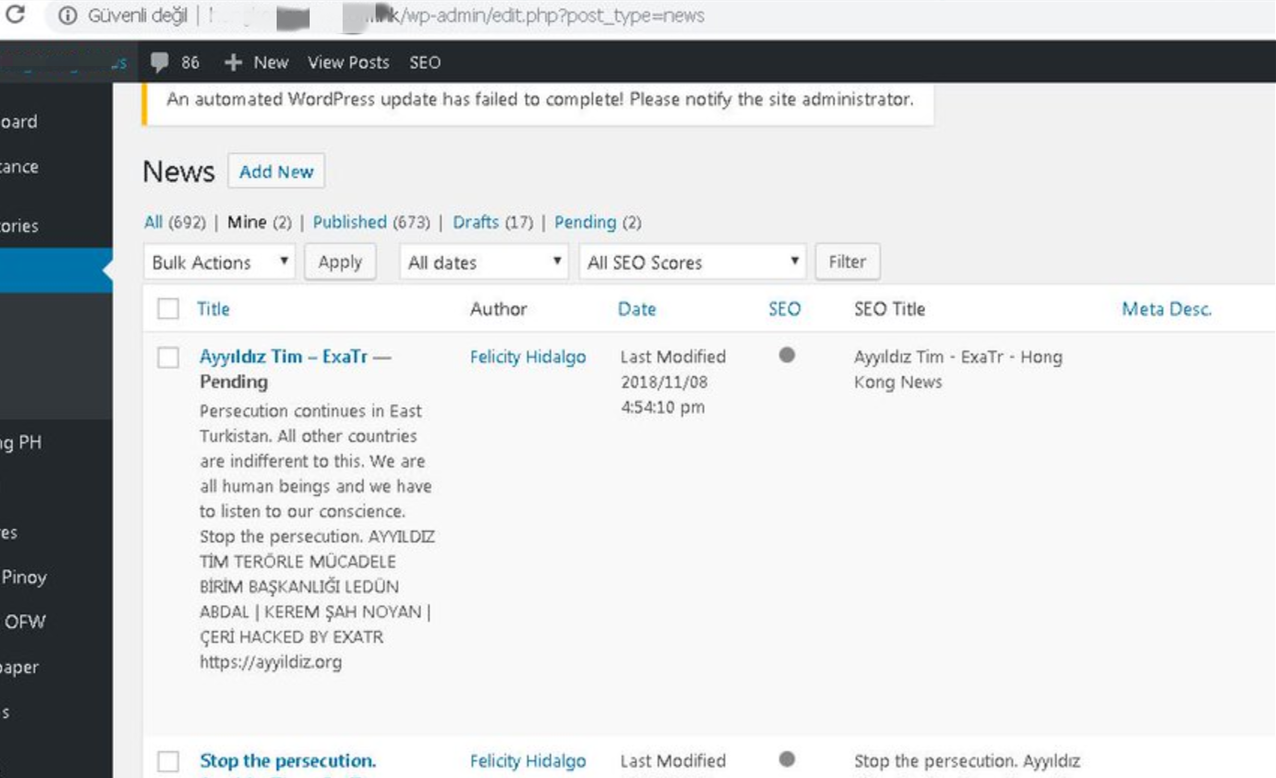
Task: Click the grey SEO dot for Stop the persecution post
Action: click(x=787, y=760)
